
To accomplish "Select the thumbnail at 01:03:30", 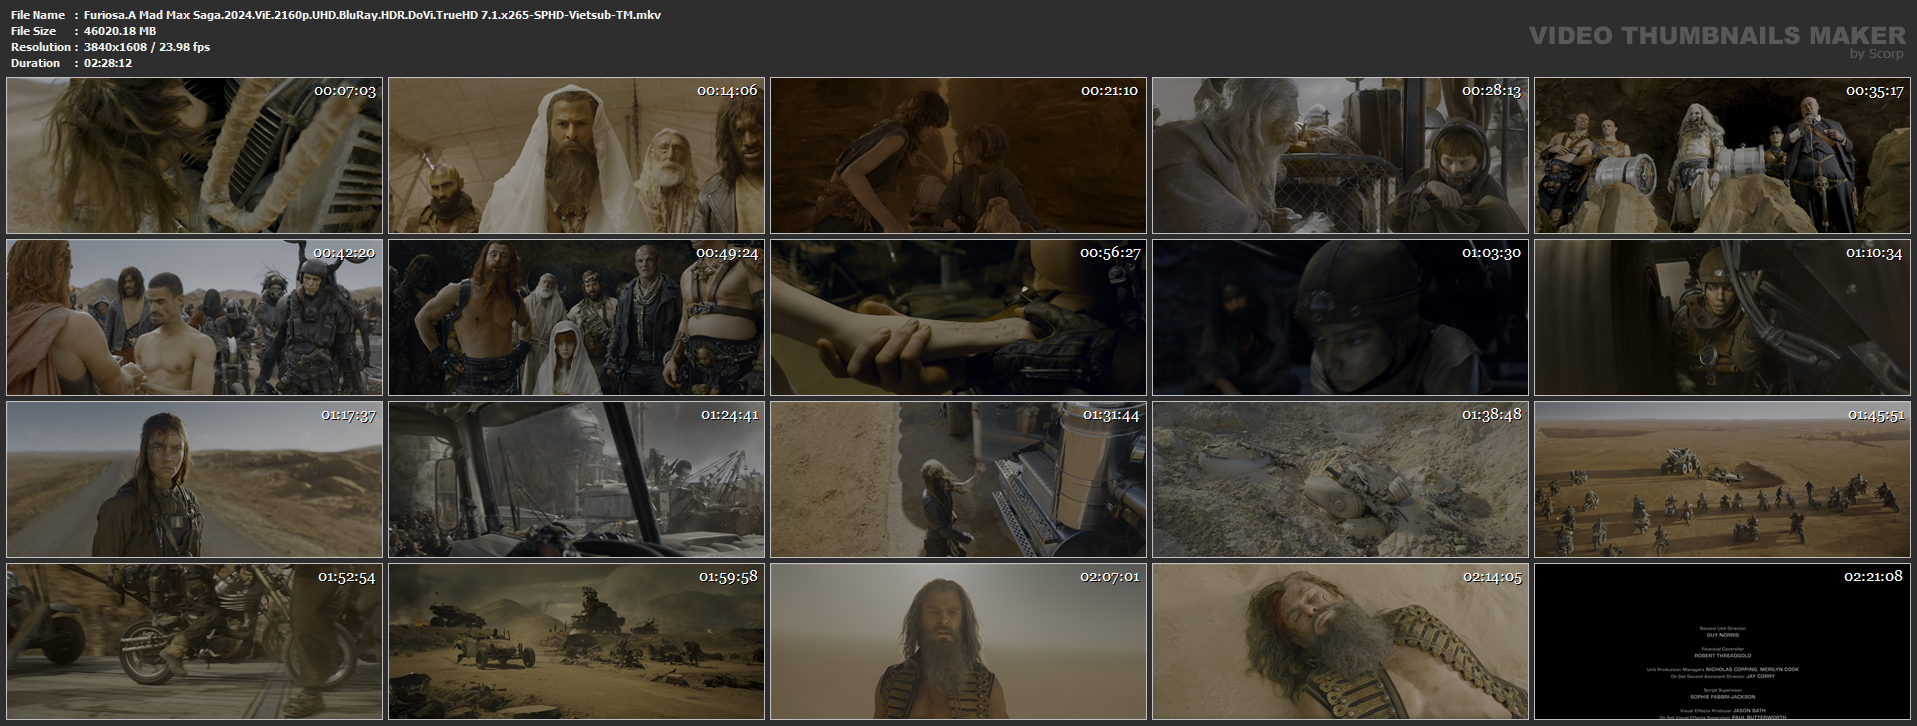I will [x=1340, y=318].
